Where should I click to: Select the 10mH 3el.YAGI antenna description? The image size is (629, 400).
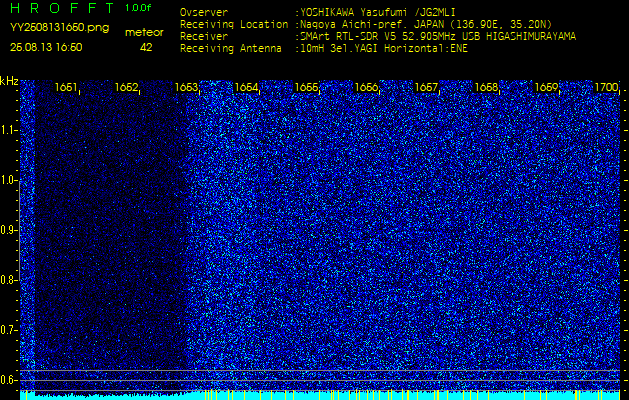pos(383,49)
